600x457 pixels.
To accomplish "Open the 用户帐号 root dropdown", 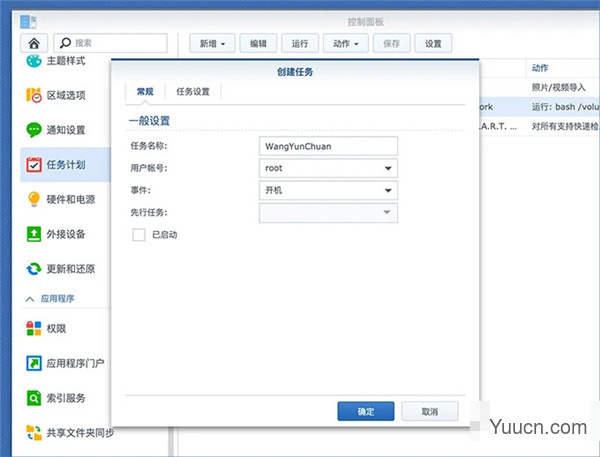I will tap(328, 168).
